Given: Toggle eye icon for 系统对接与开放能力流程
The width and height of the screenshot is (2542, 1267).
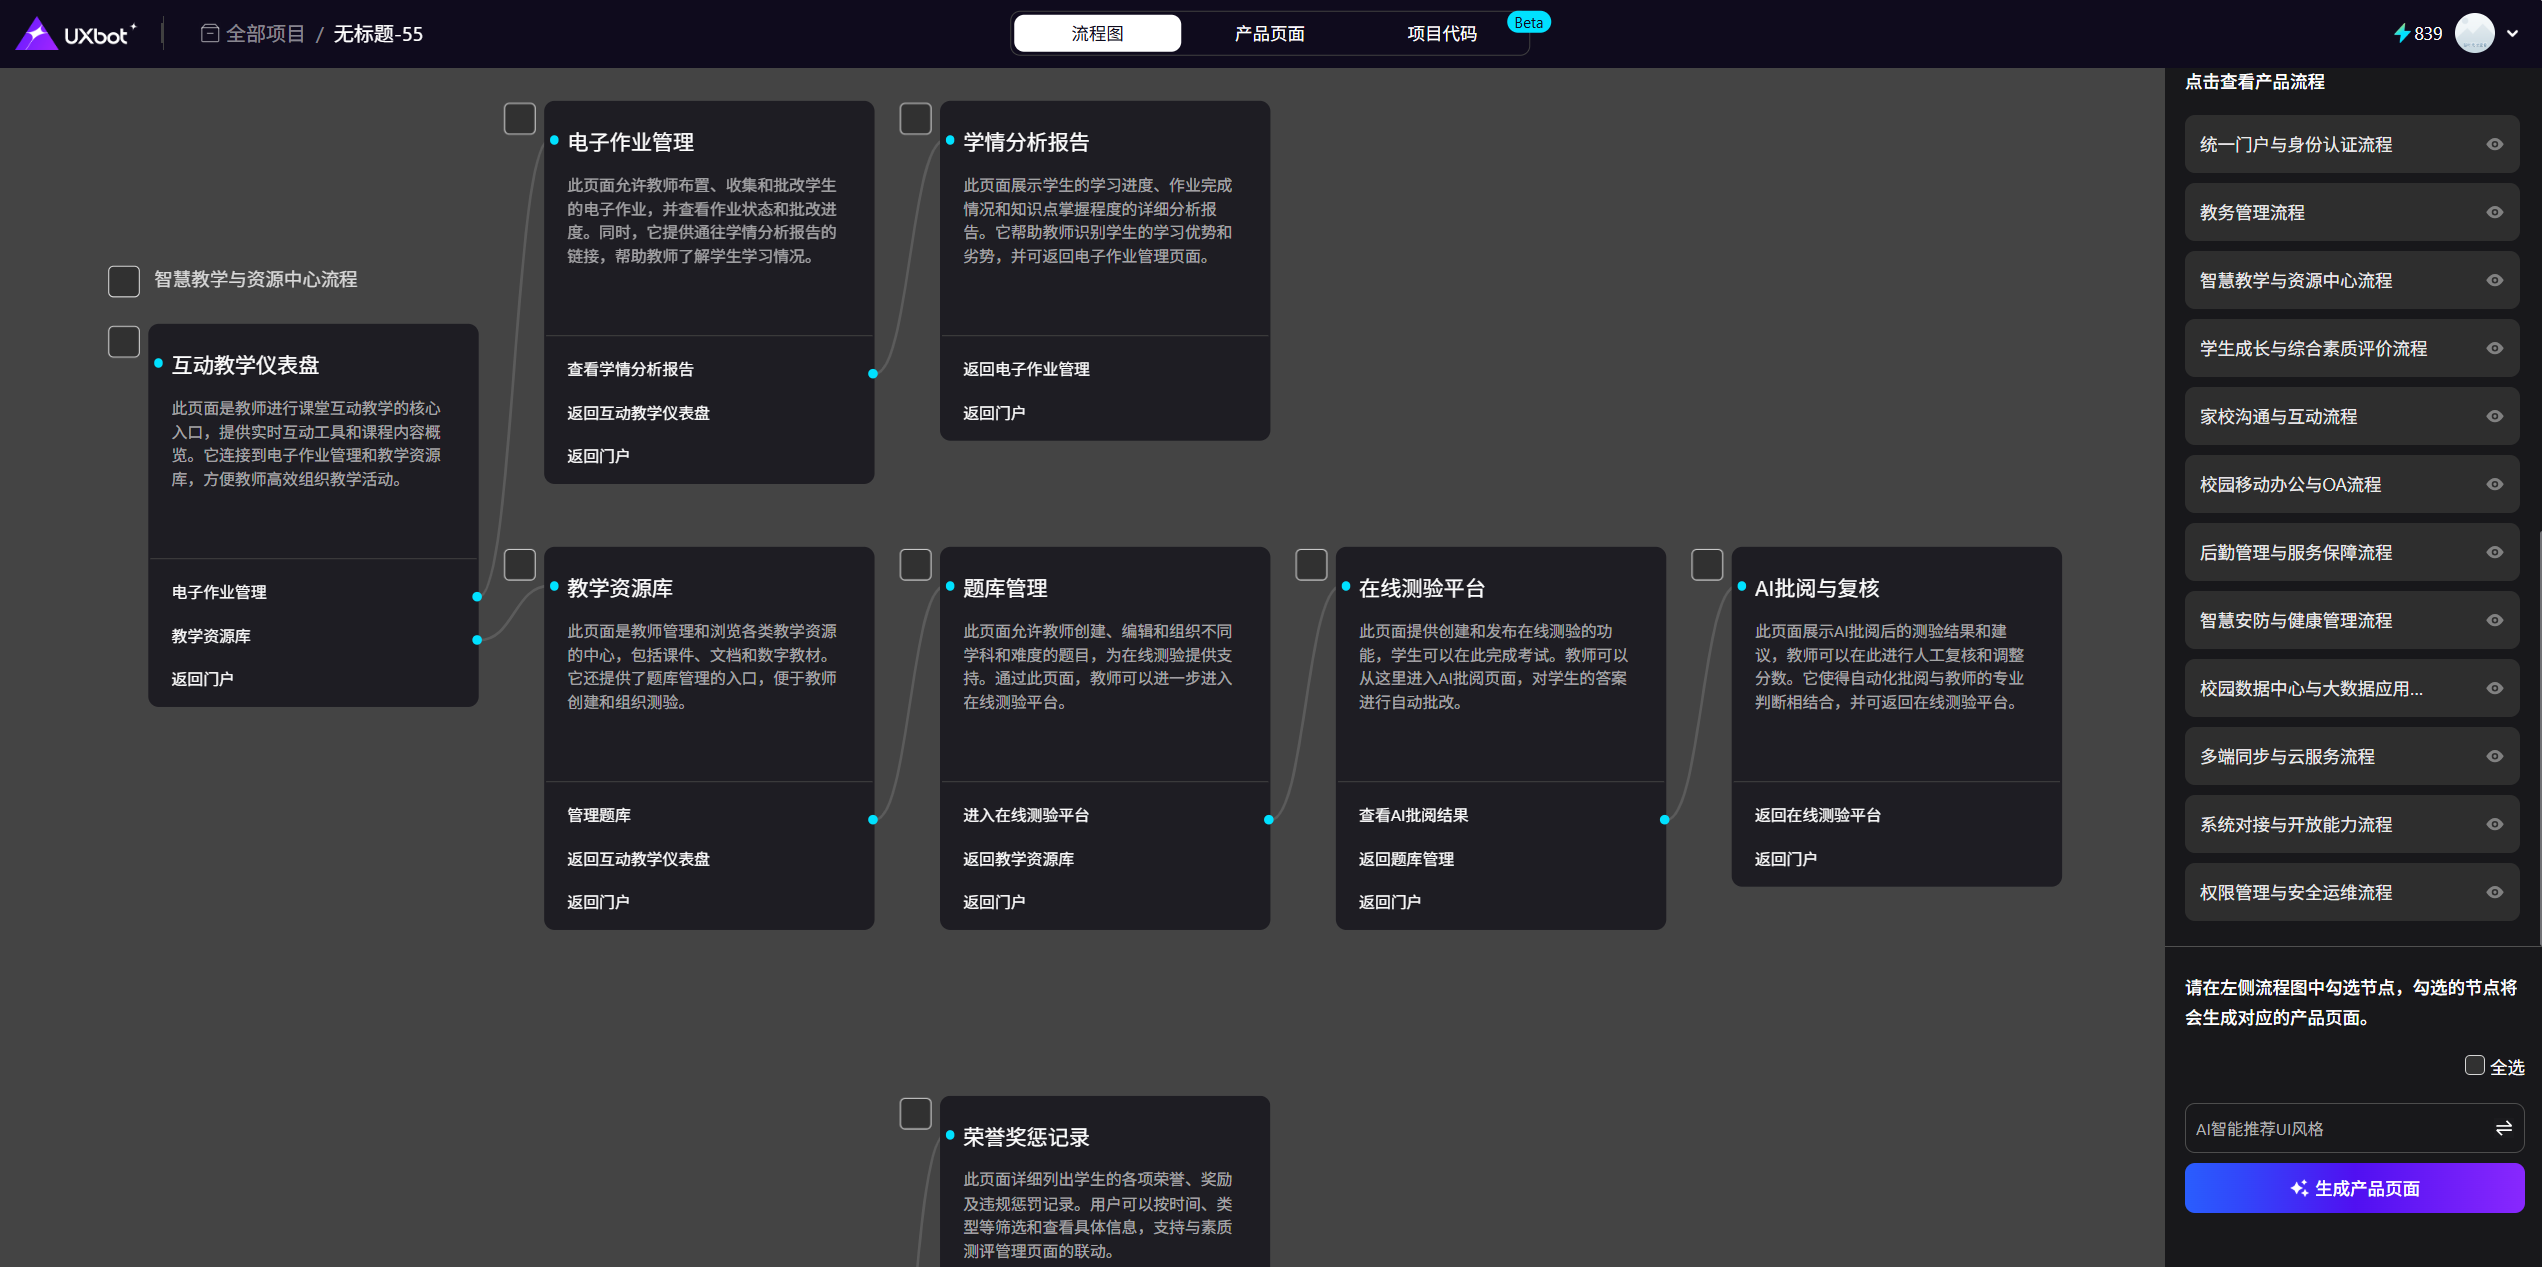Looking at the screenshot, I should pyautogui.click(x=2495, y=824).
